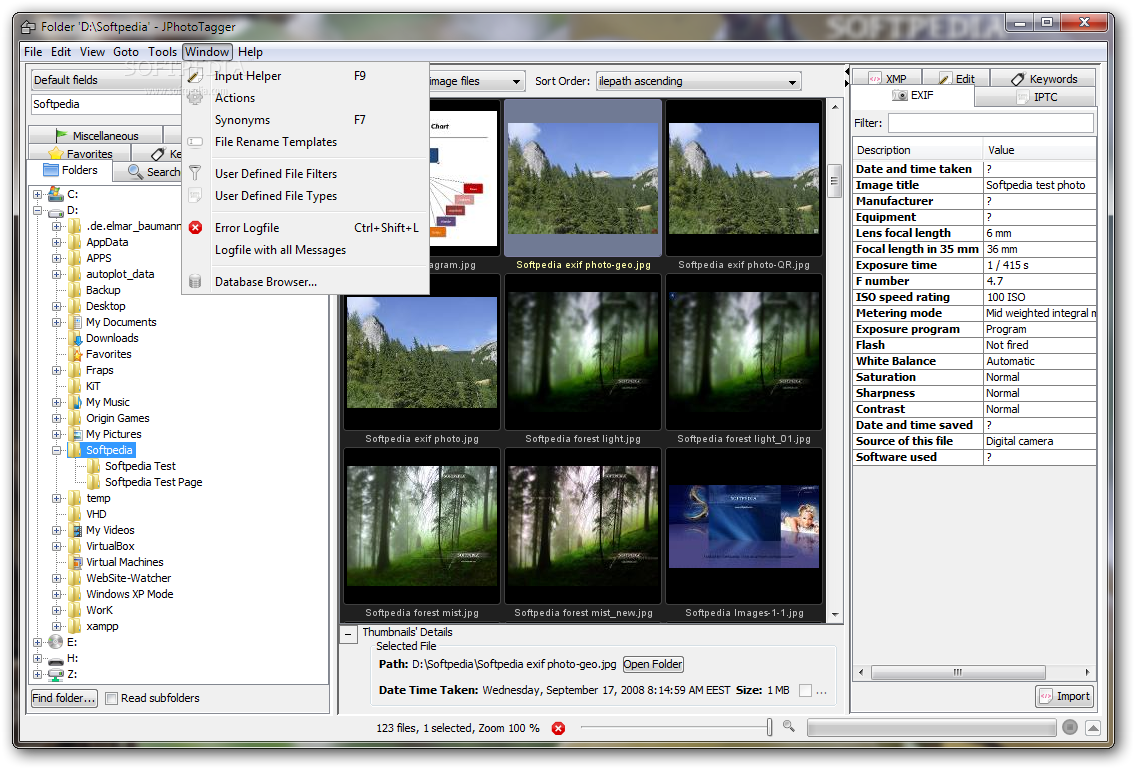Click the E: optical disc drive icon
1135x769 pixels.
pyautogui.click(x=56, y=642)
